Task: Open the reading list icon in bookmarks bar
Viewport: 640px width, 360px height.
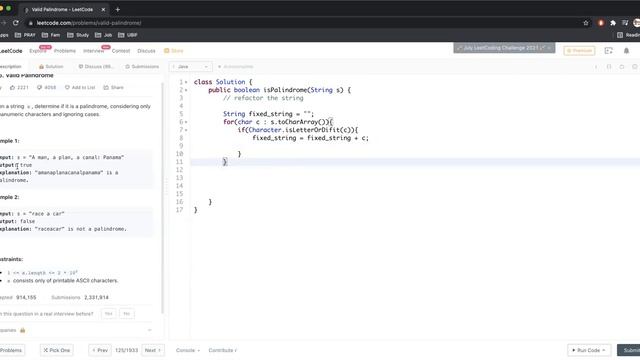Action: pos(620,35)
